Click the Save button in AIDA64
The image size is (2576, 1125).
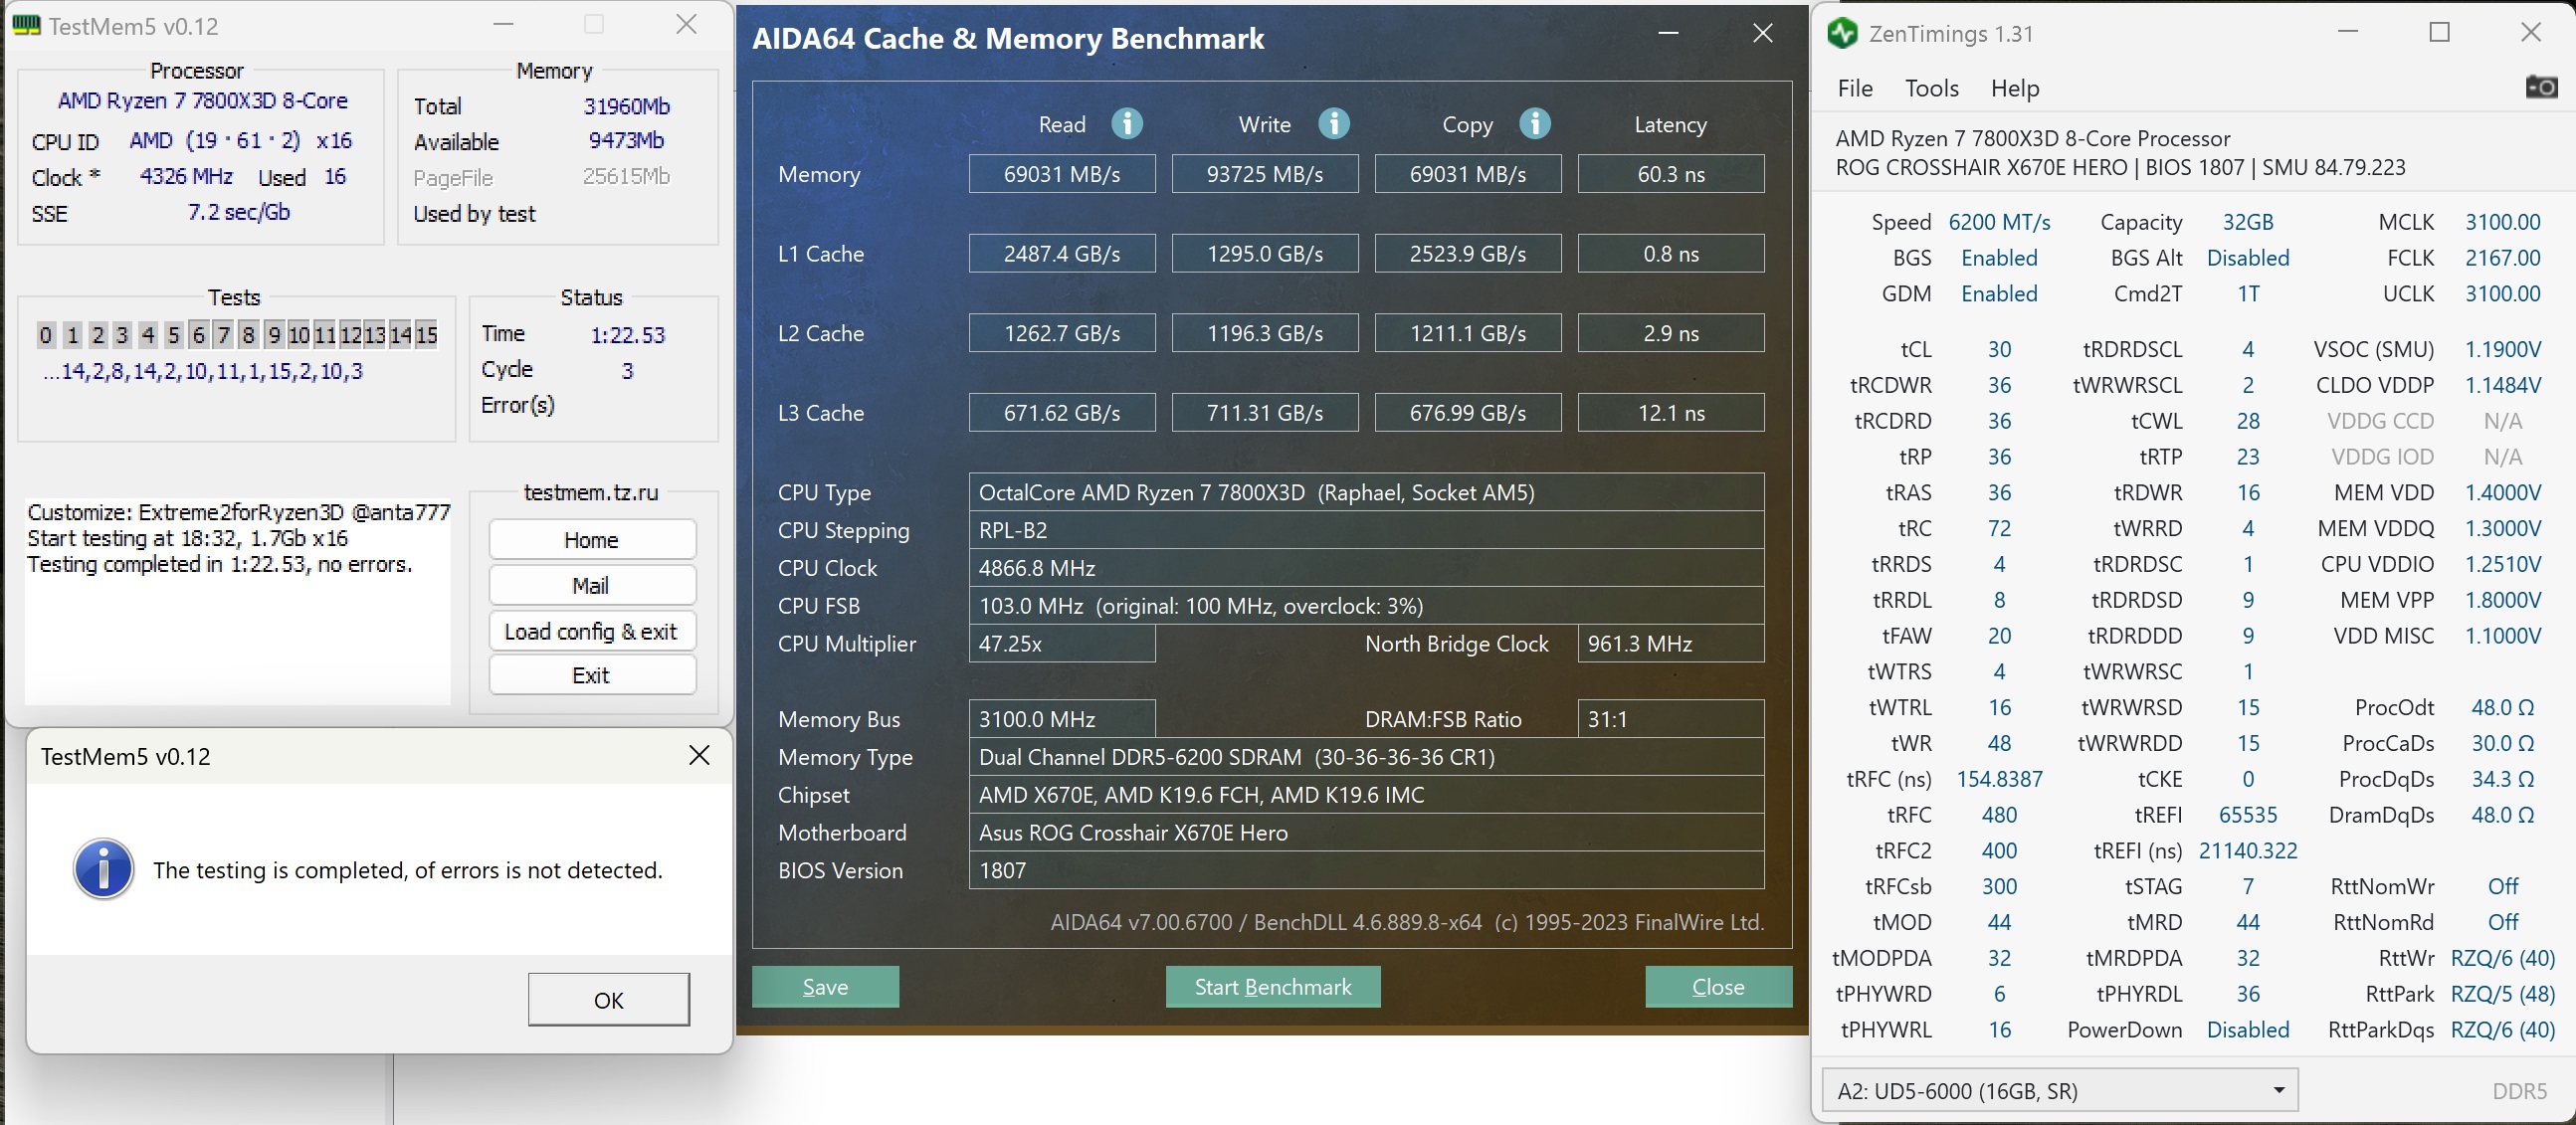pos(825,987)
